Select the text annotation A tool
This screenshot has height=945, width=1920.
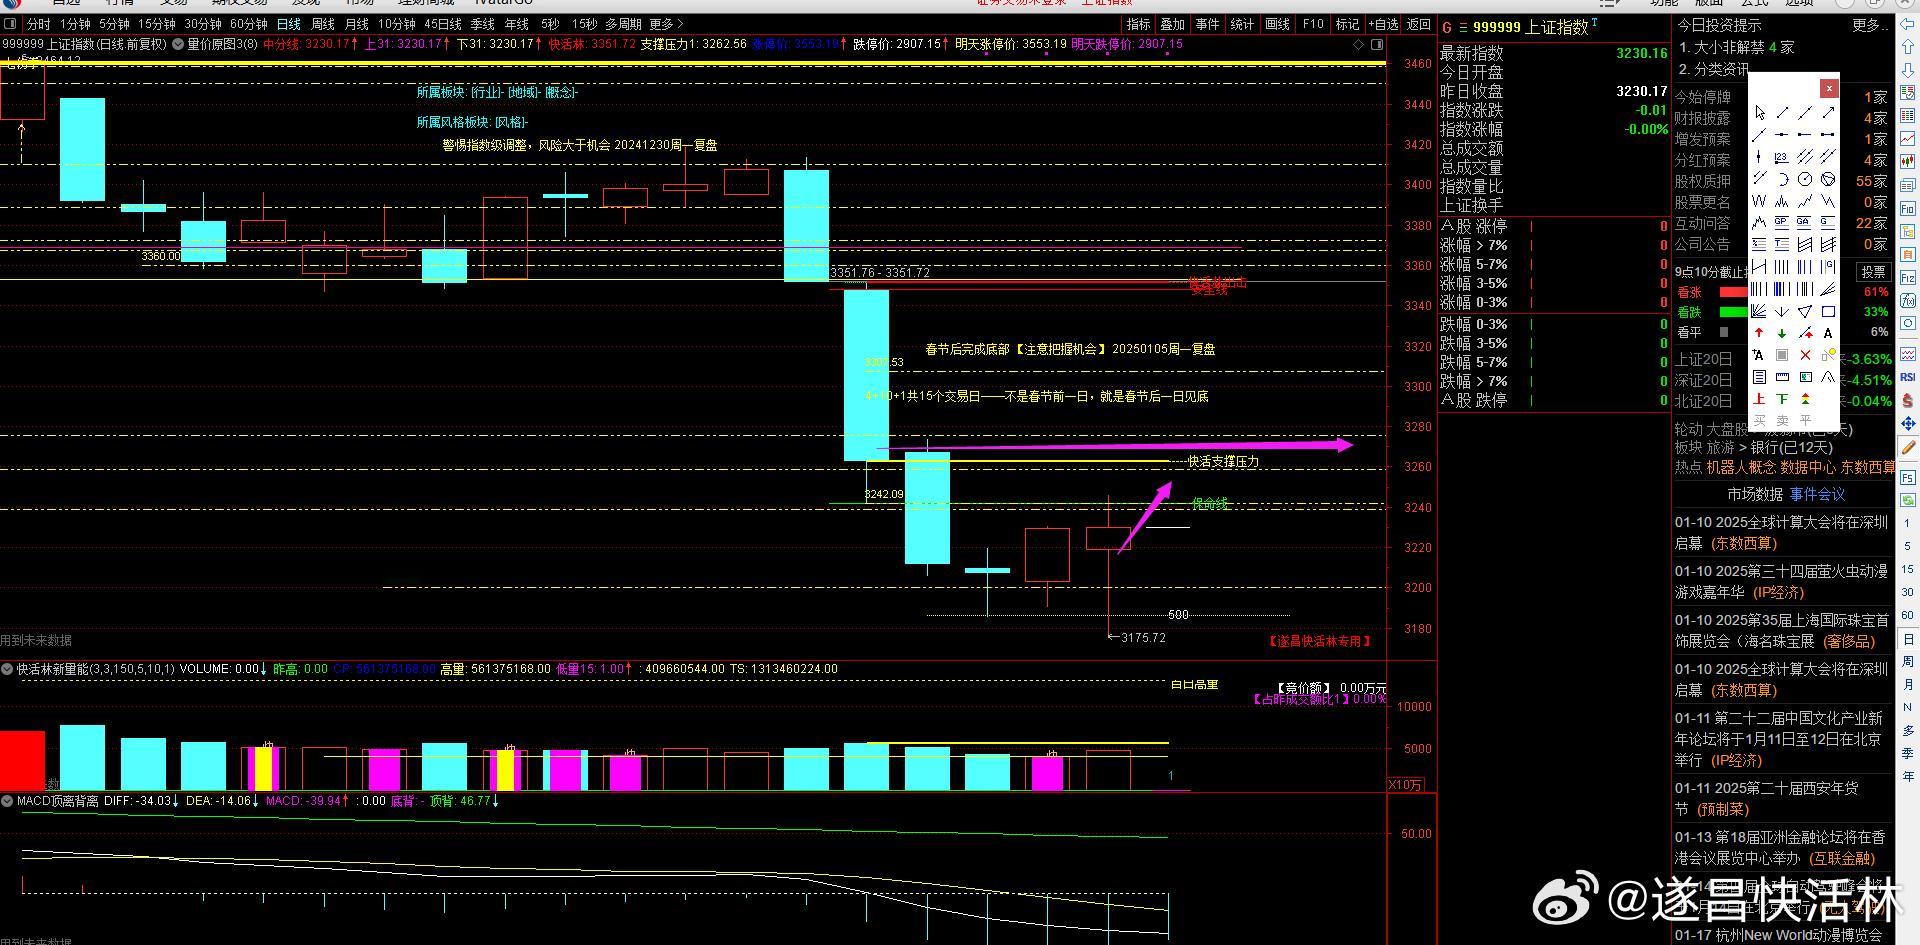(1828, 333)
